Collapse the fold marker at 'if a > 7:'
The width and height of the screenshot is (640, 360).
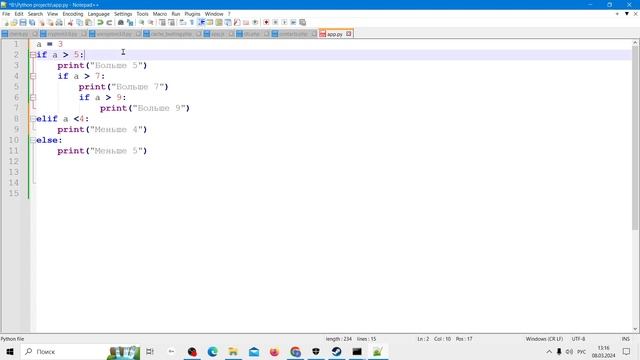click(33, 76)
